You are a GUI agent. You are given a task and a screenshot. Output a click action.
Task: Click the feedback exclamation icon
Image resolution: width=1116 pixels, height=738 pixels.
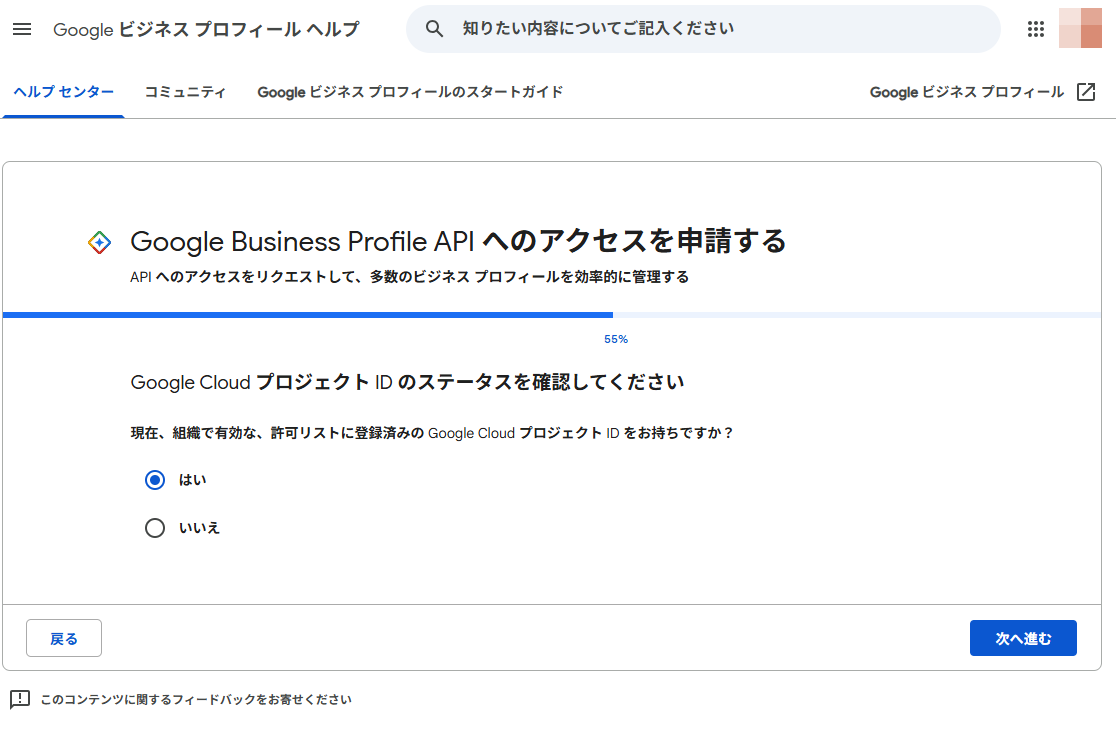20,699
